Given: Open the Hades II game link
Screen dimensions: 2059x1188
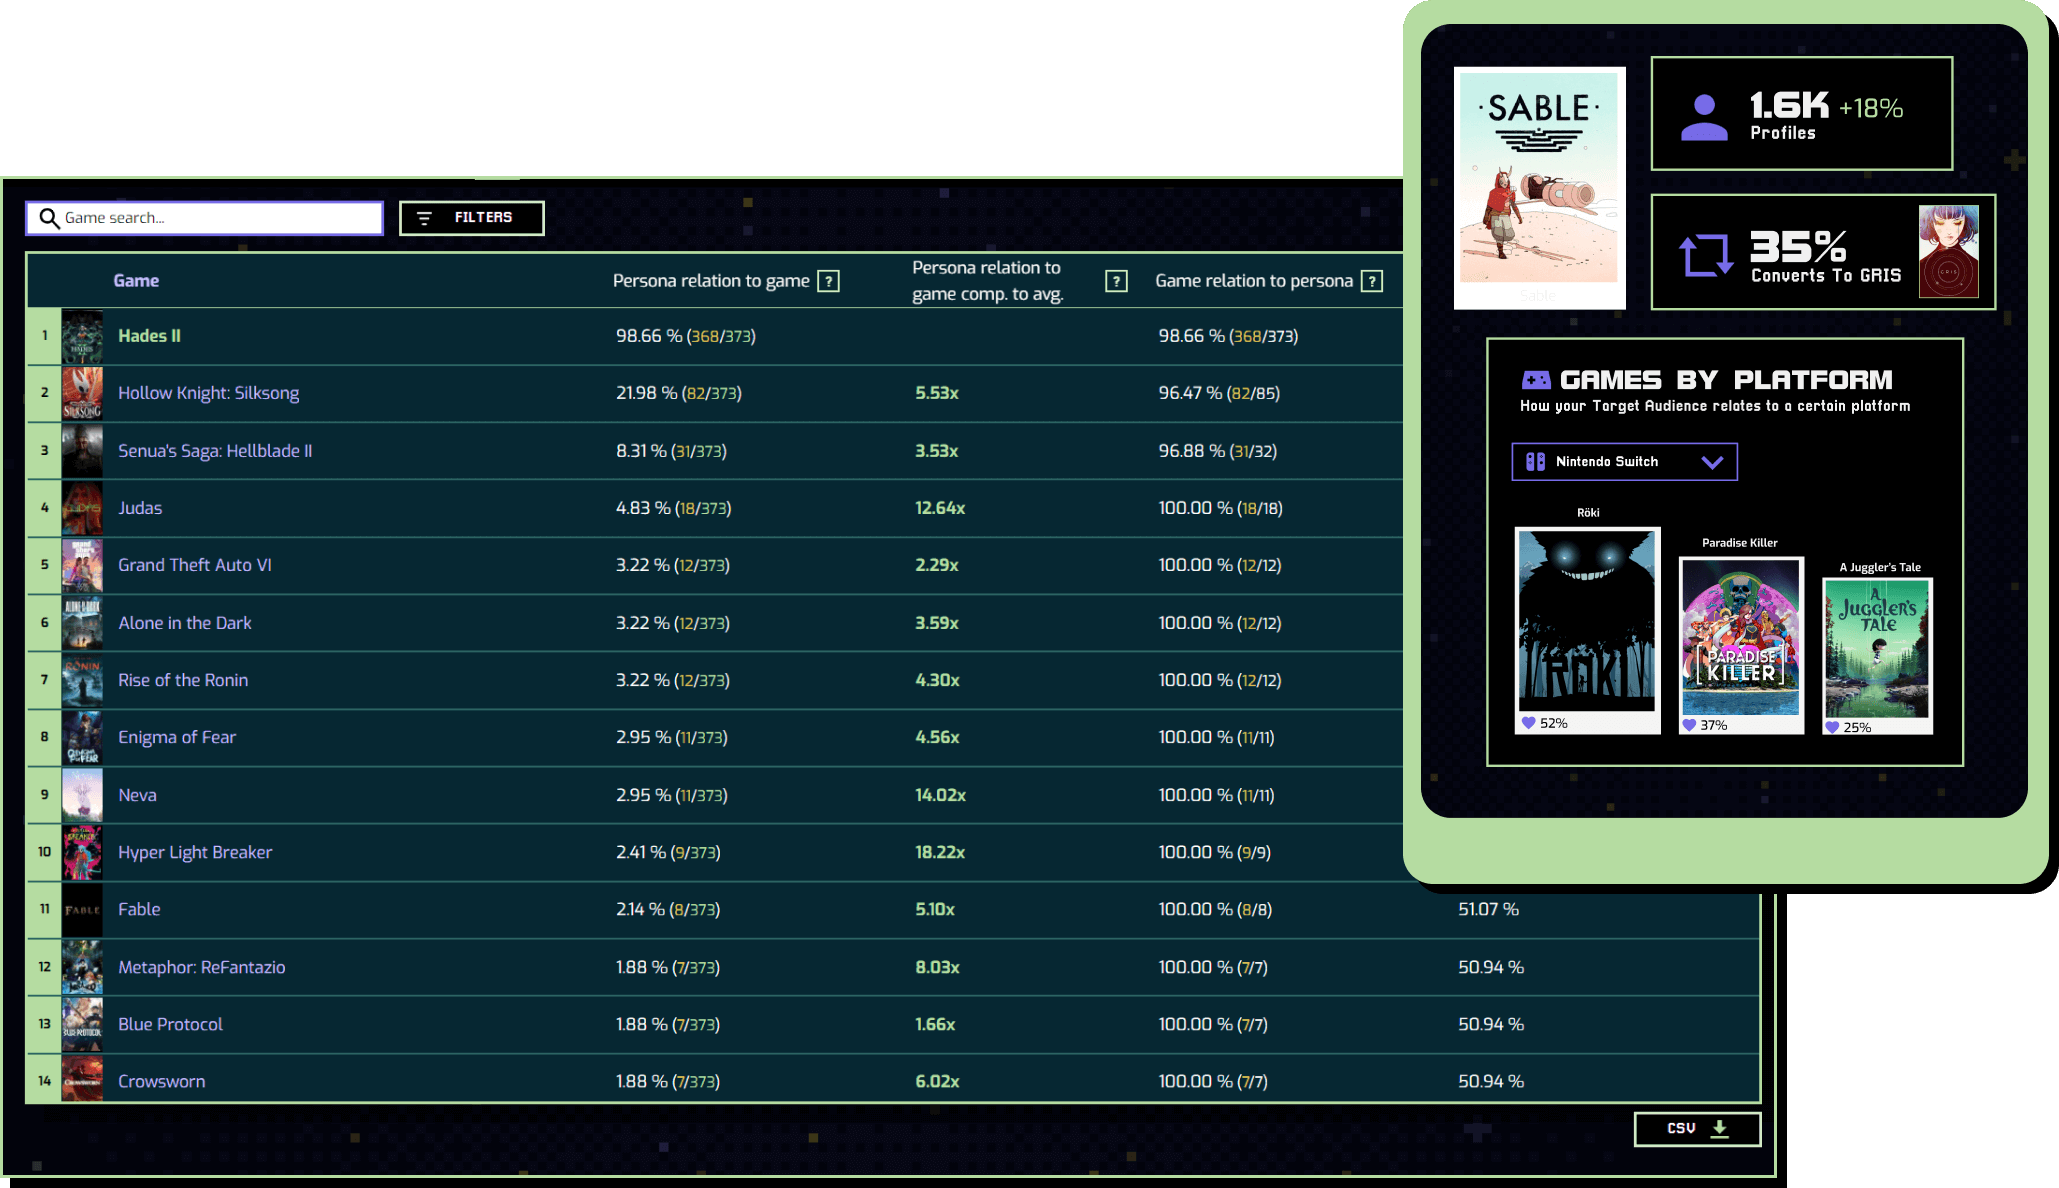Looking at the screenshot, I should pyautogui.click(x=149, y=336).
